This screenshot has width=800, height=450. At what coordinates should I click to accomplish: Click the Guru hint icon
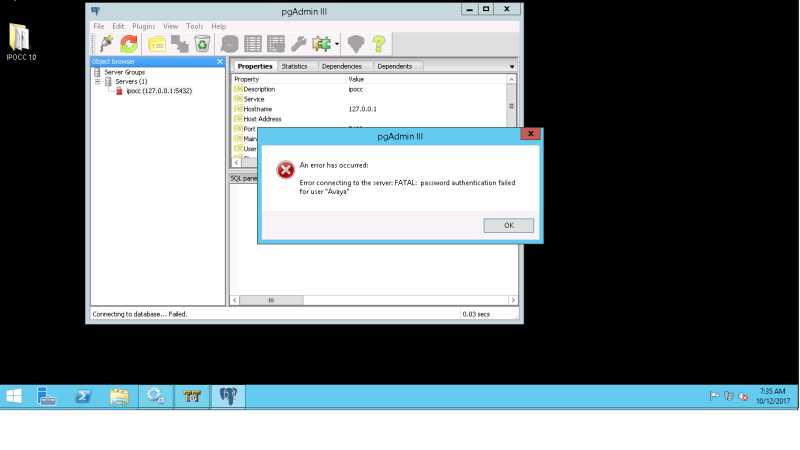356,44
